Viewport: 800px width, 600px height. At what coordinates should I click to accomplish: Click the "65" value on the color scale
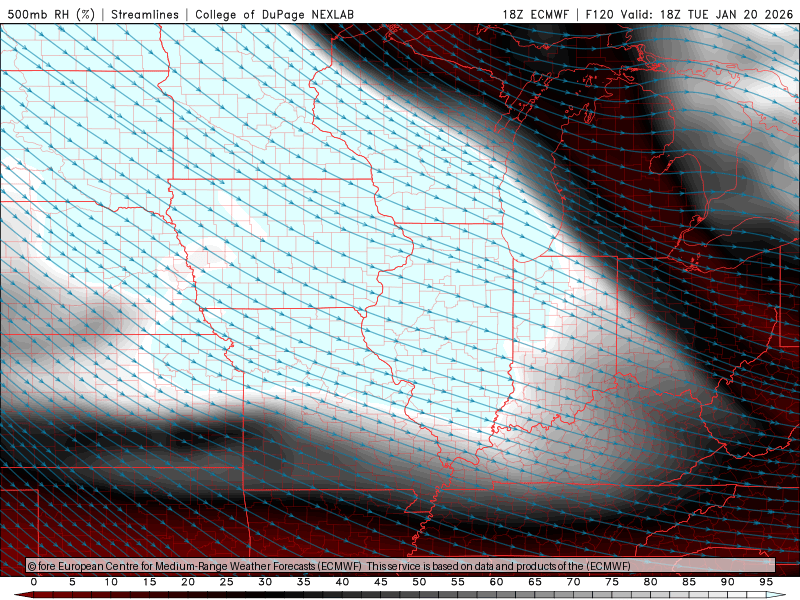[x=535, y=582]
